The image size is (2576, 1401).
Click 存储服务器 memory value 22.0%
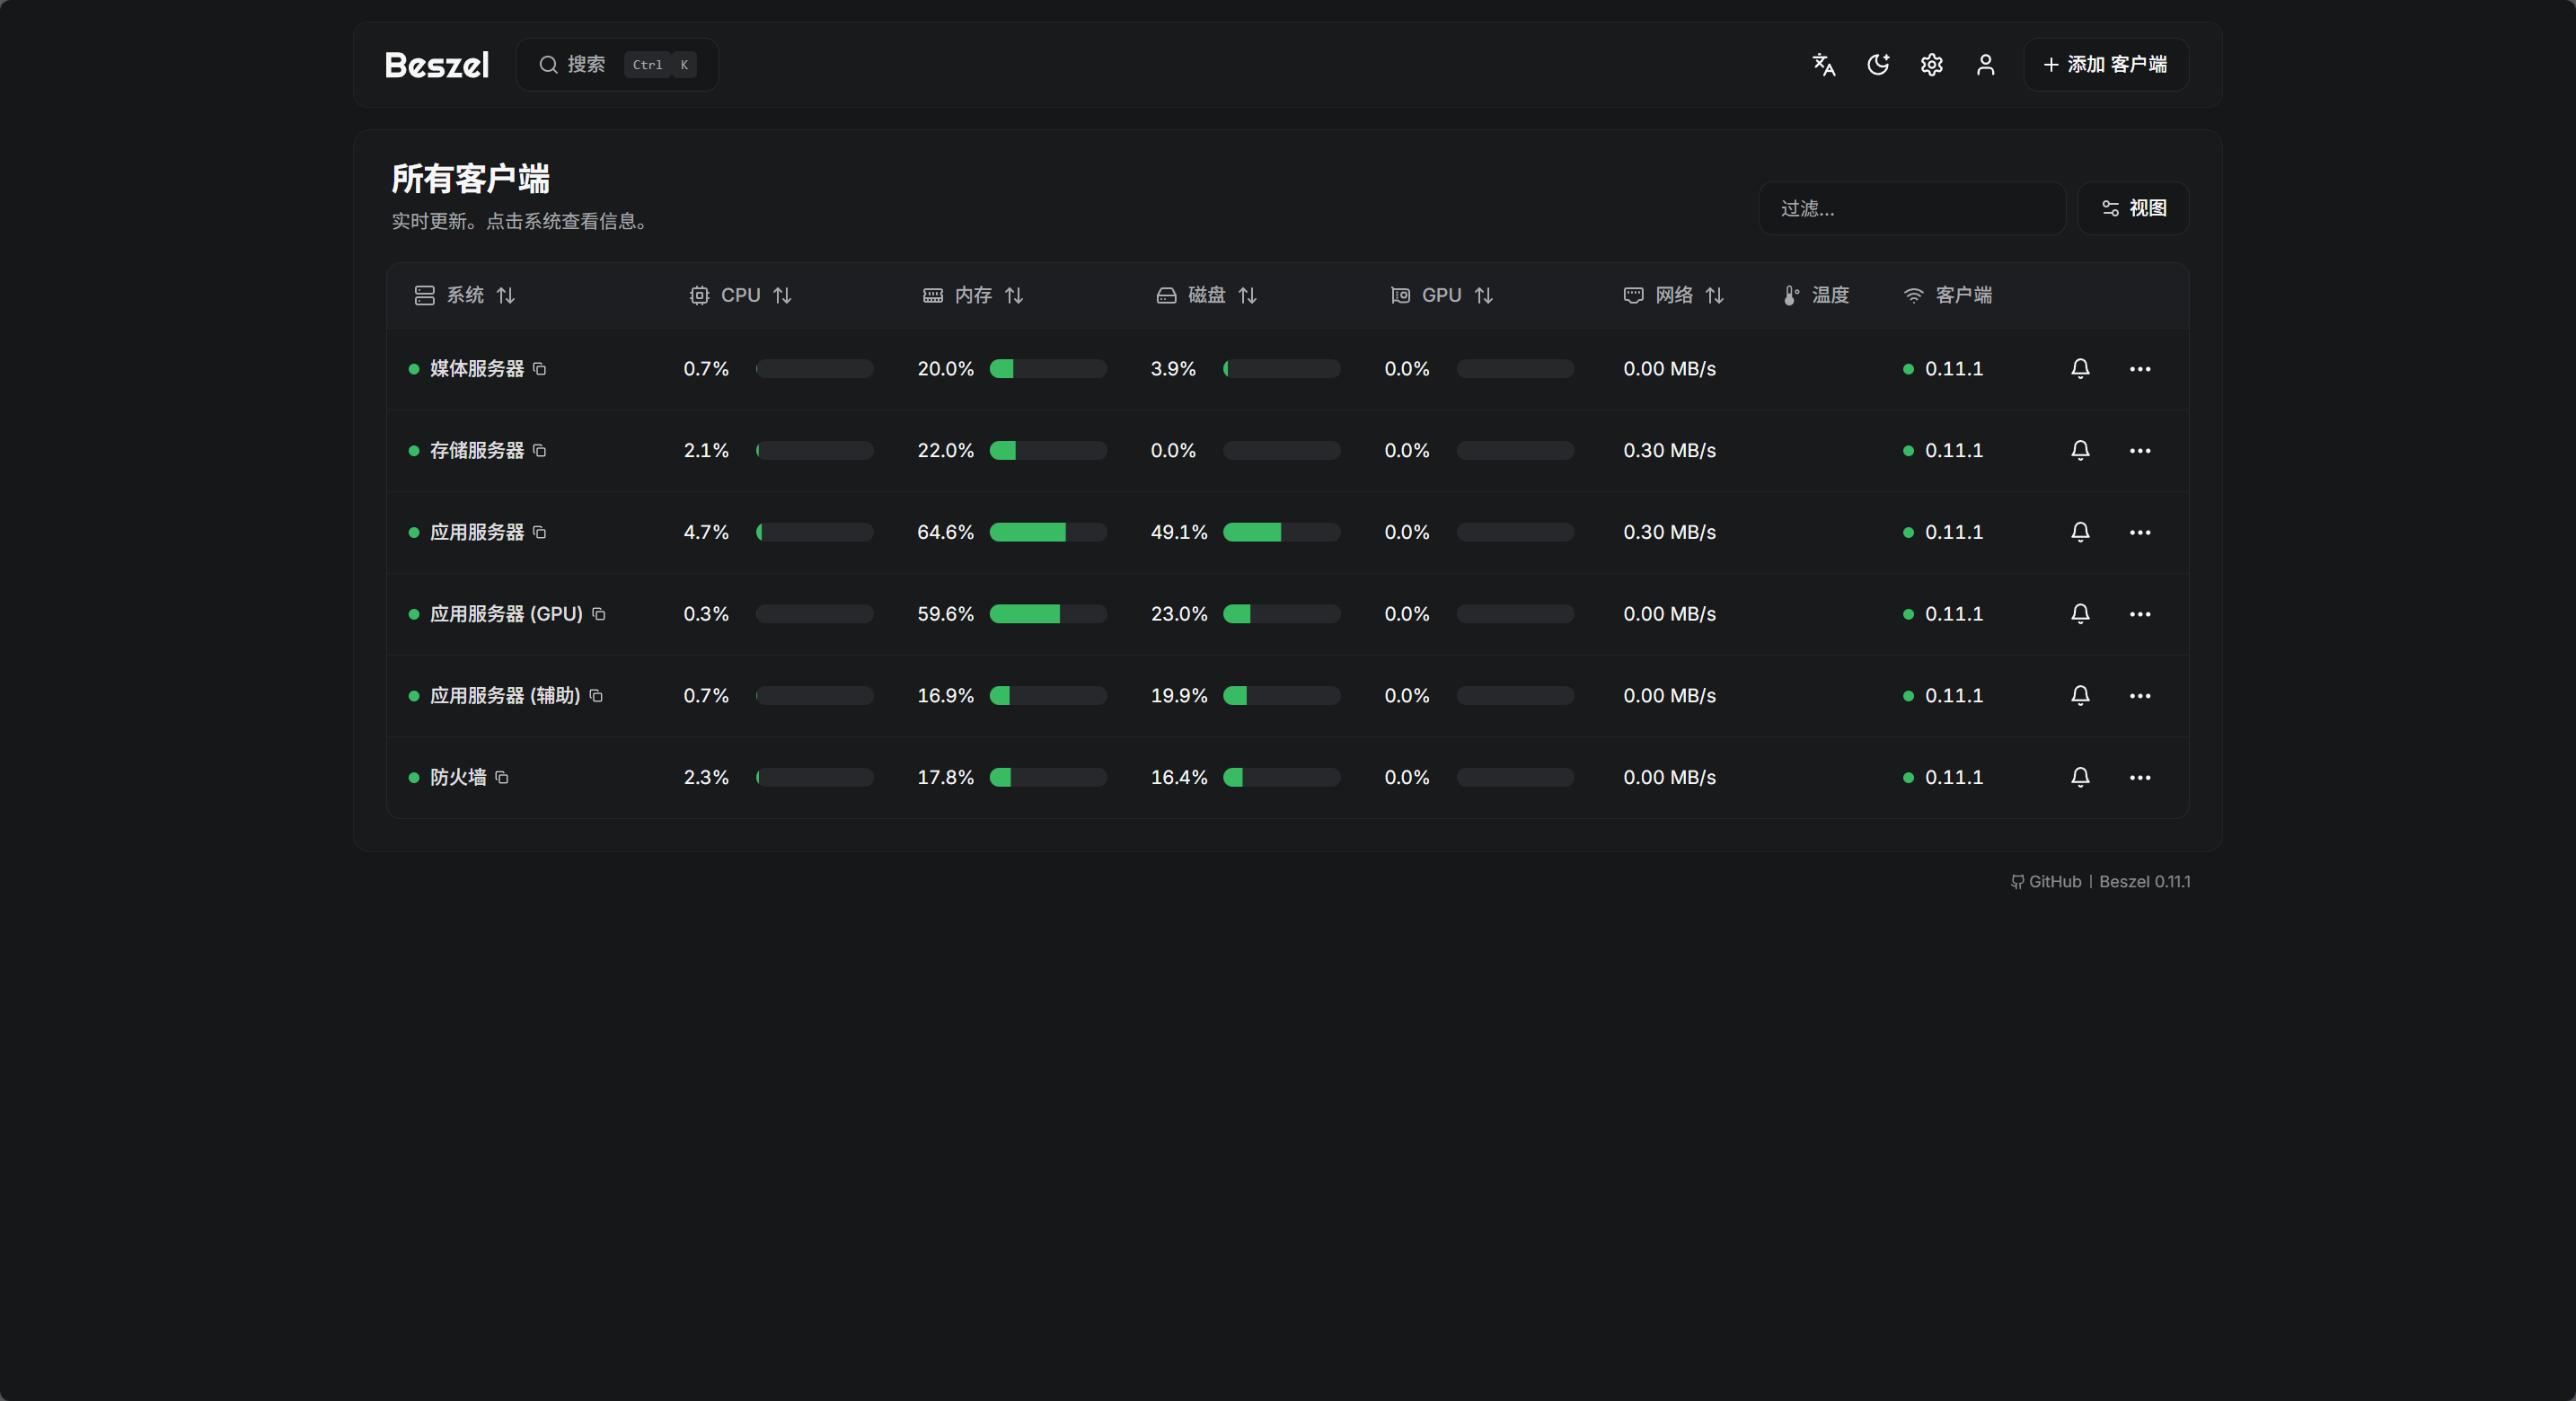(945, 451)
